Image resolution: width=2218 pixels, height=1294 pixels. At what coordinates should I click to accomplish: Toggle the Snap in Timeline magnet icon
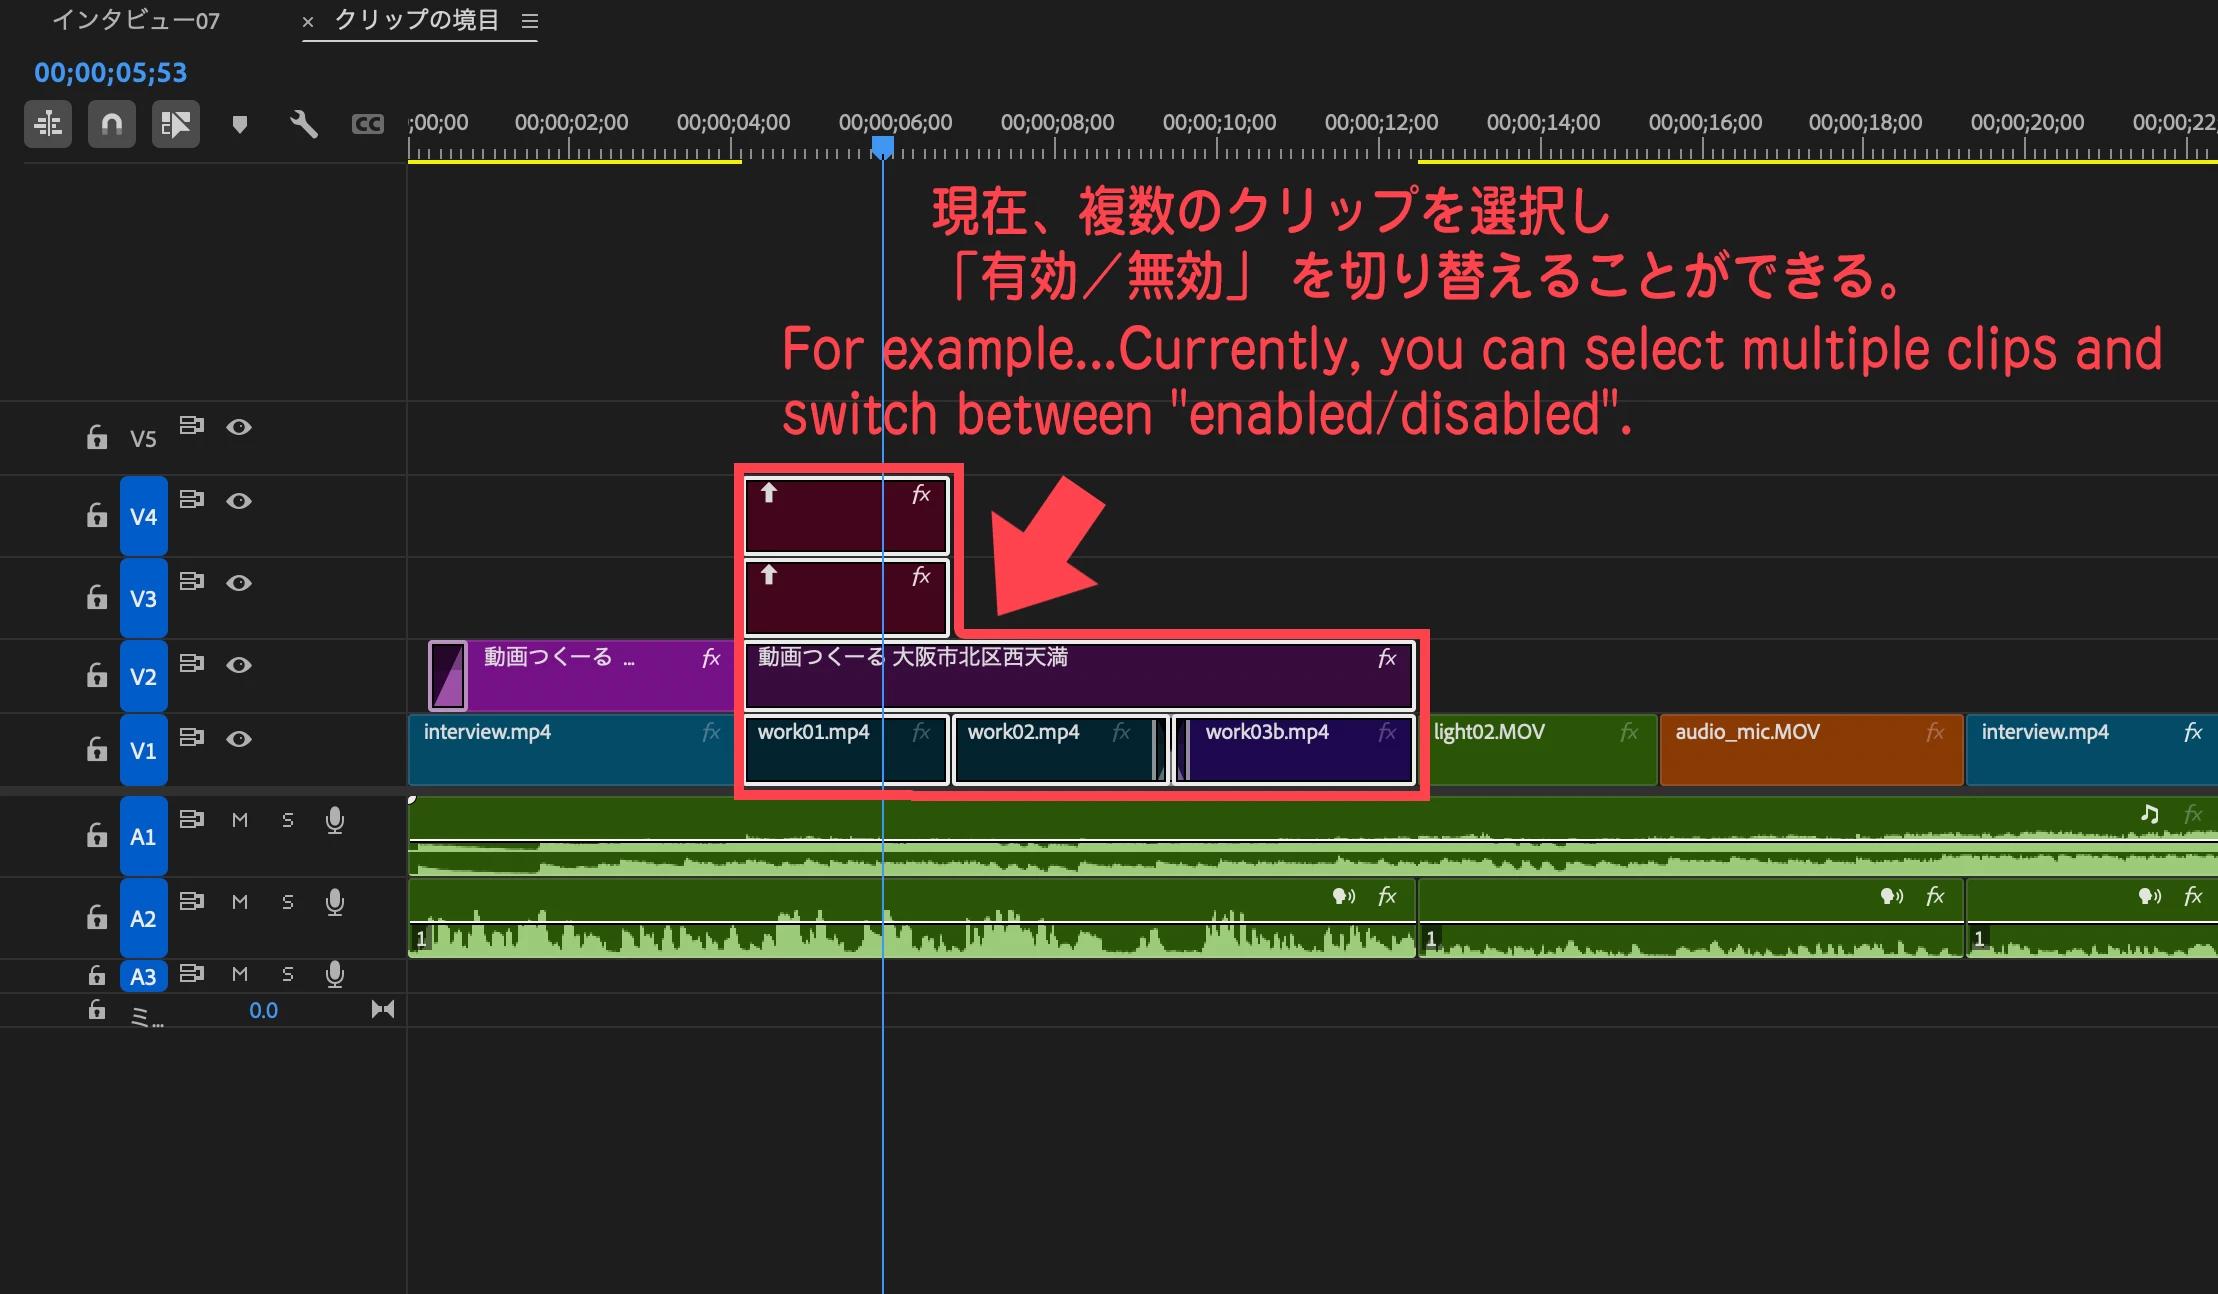tap(111, 125)
